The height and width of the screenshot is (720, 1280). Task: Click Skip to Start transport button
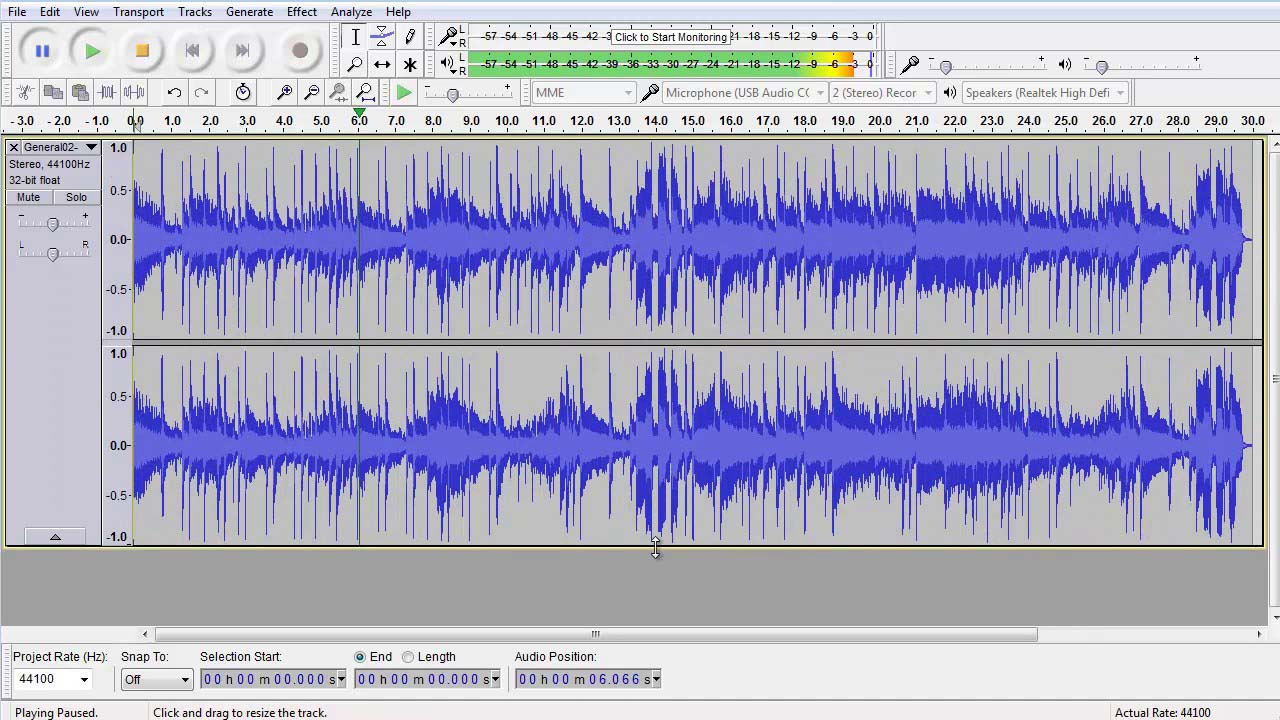pos(191,50)
